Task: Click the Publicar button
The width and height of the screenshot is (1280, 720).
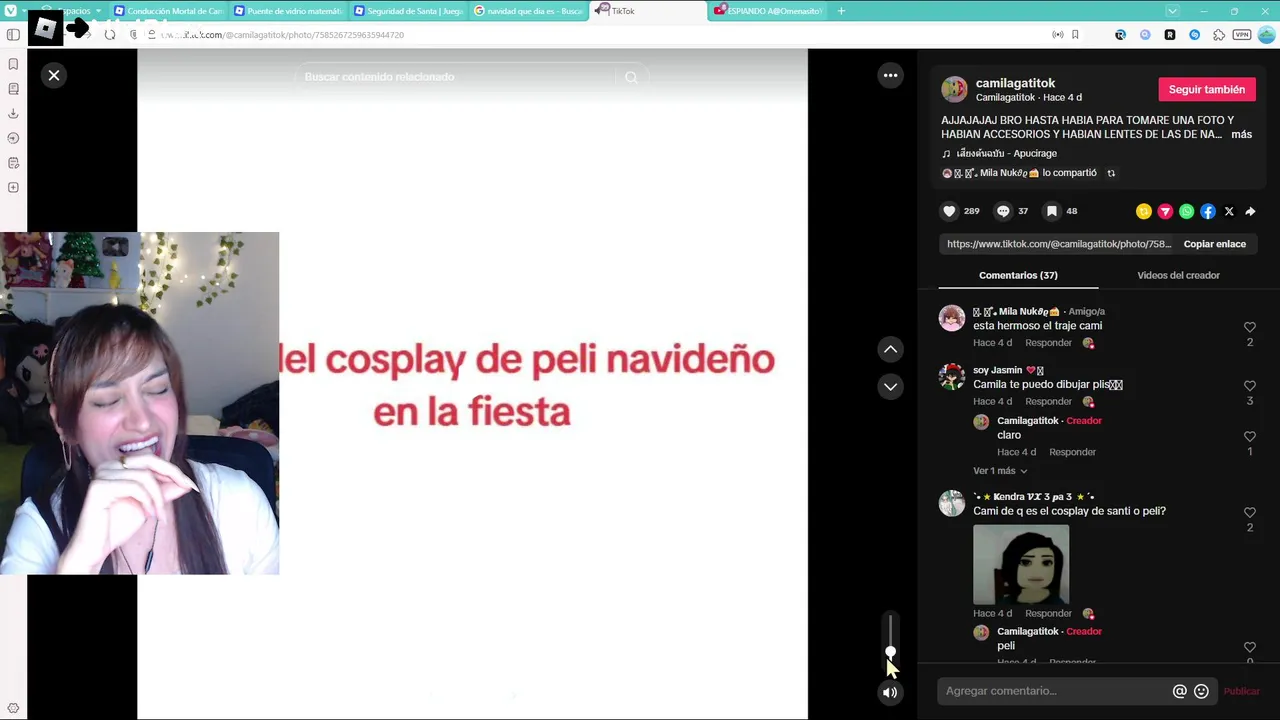Action: tap(1241, 691)
